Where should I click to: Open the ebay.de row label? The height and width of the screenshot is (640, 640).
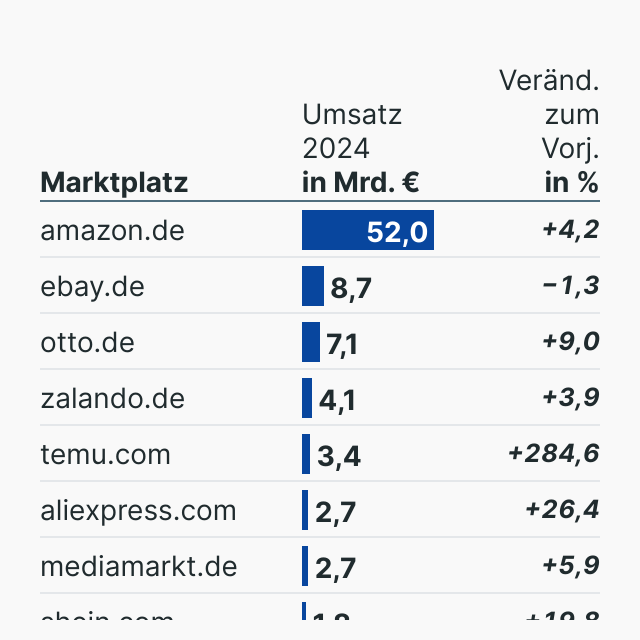[x=92, y=287]
